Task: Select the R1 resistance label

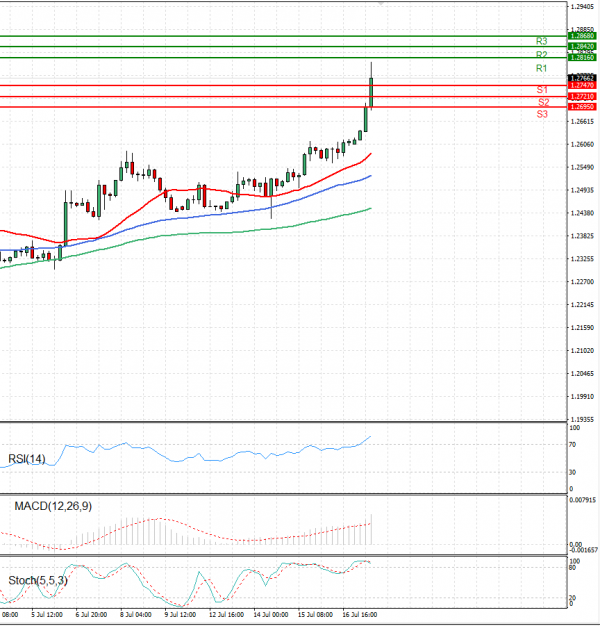Action: coord(541,68)
